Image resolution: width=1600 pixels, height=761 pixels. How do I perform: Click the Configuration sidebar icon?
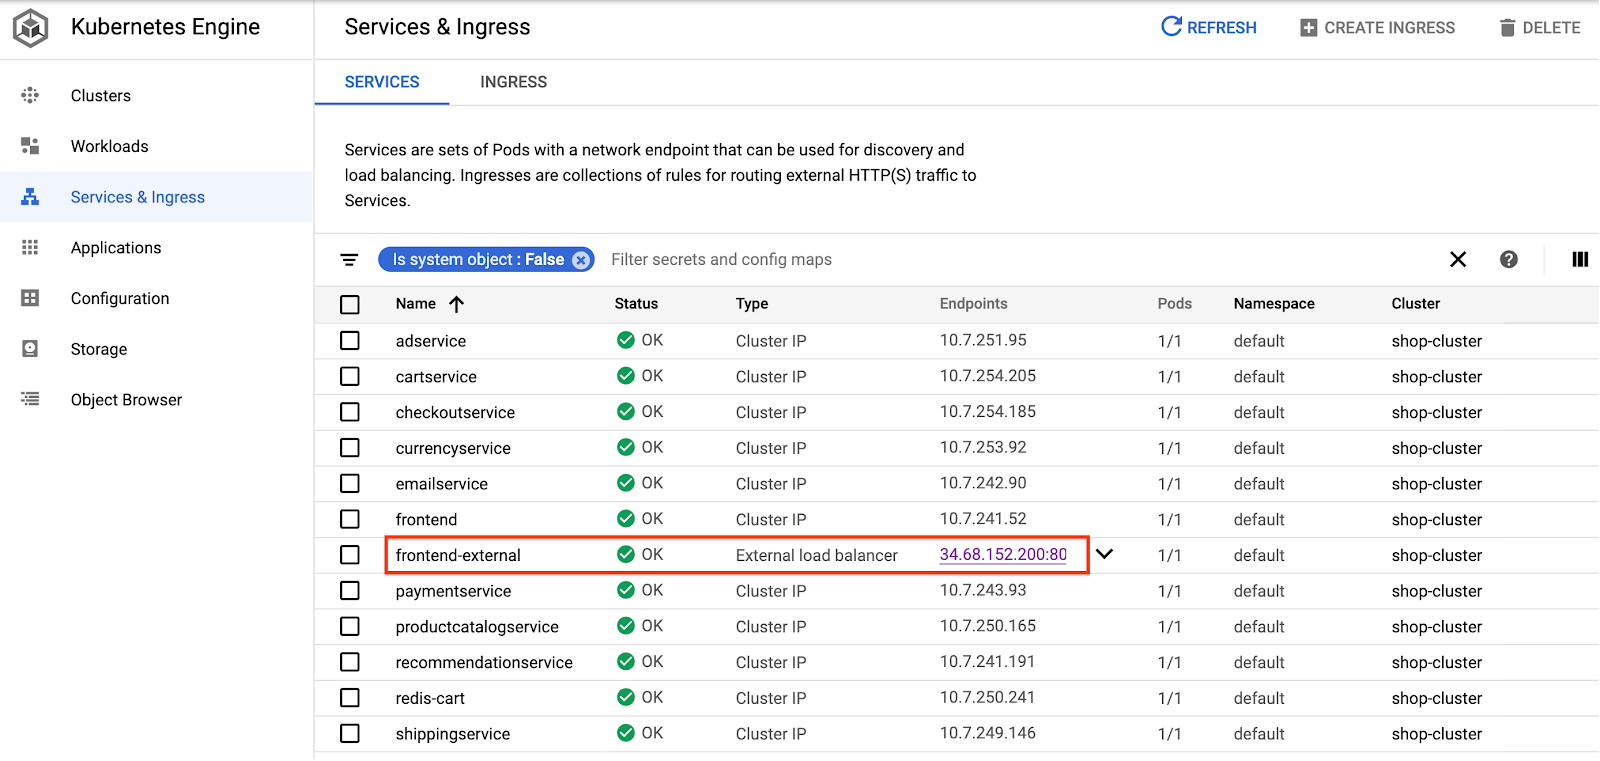point(30,298)
